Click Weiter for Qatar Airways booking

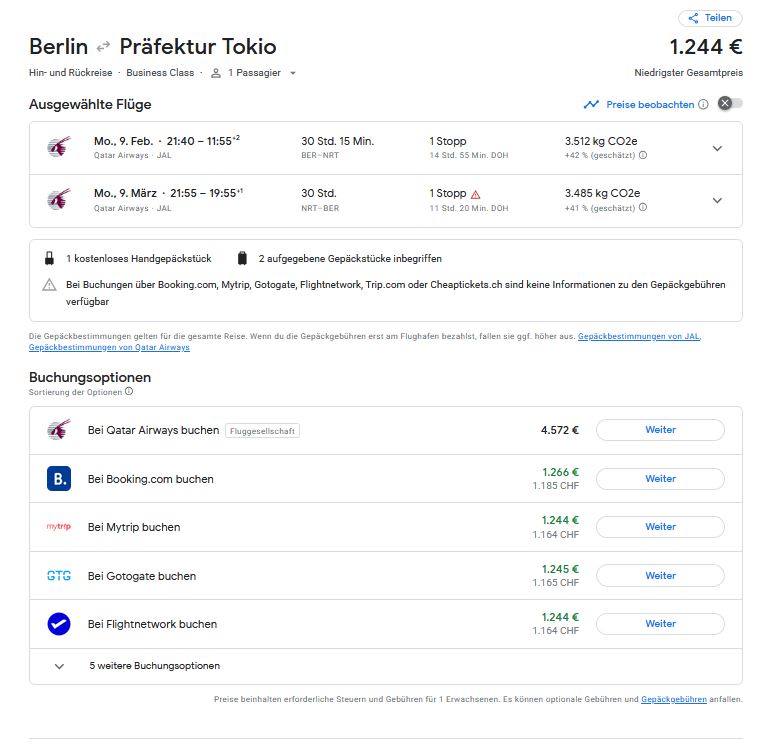pyautogui.click(x=660, y=430)
